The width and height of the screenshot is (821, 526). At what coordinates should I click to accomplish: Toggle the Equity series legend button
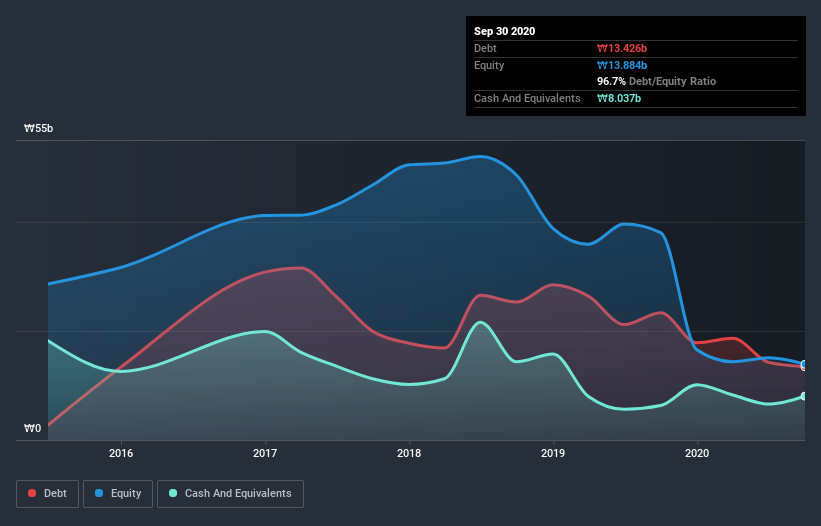(x=118, y=494)
